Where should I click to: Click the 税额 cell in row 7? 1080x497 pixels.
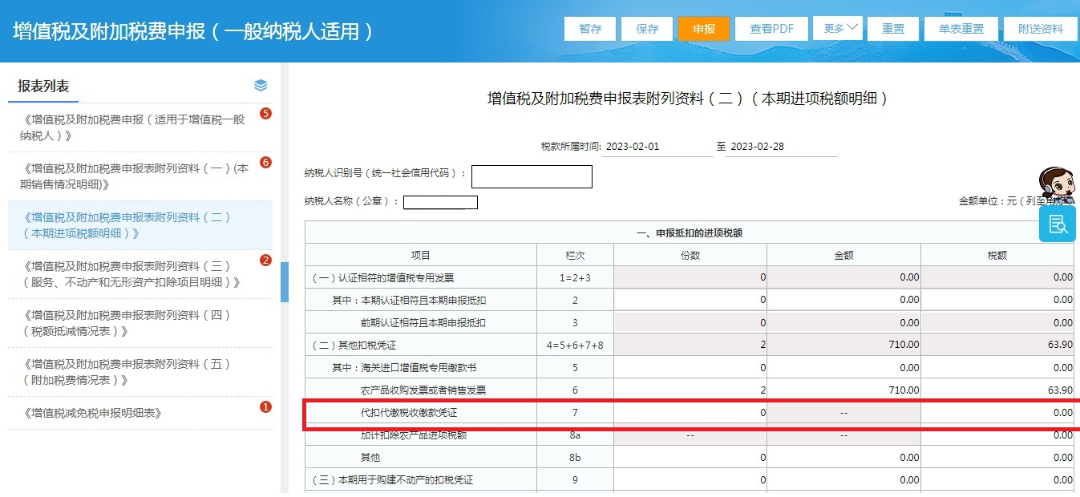(x=999, y=413)
